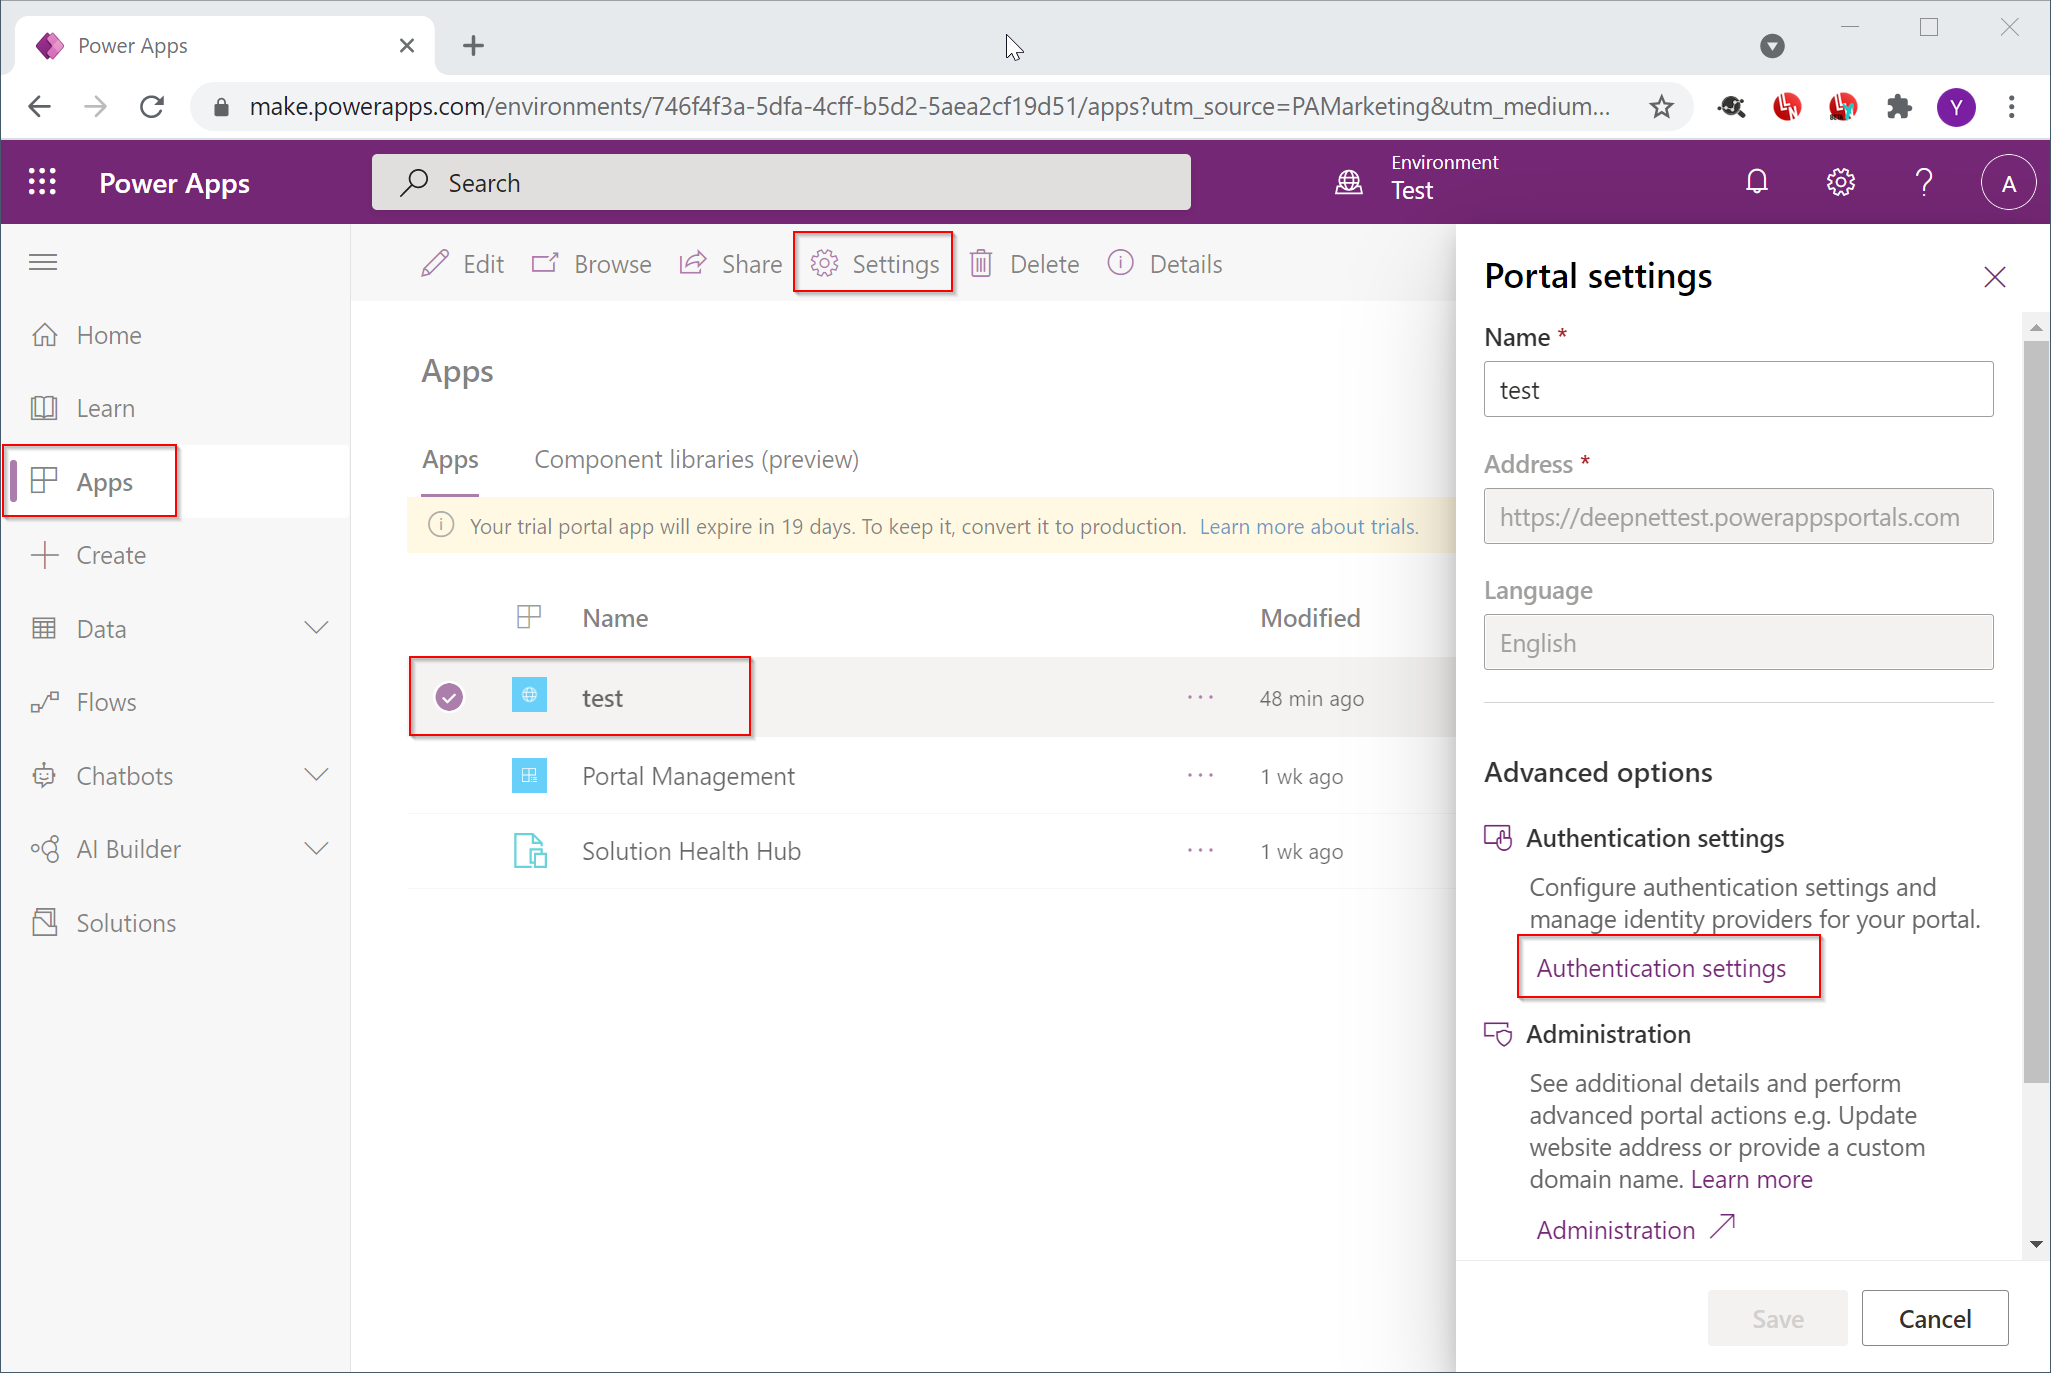Open the header settings gear icon
The height and width of the screenshot is (1373, 2051).
(x=1840, y=182)
